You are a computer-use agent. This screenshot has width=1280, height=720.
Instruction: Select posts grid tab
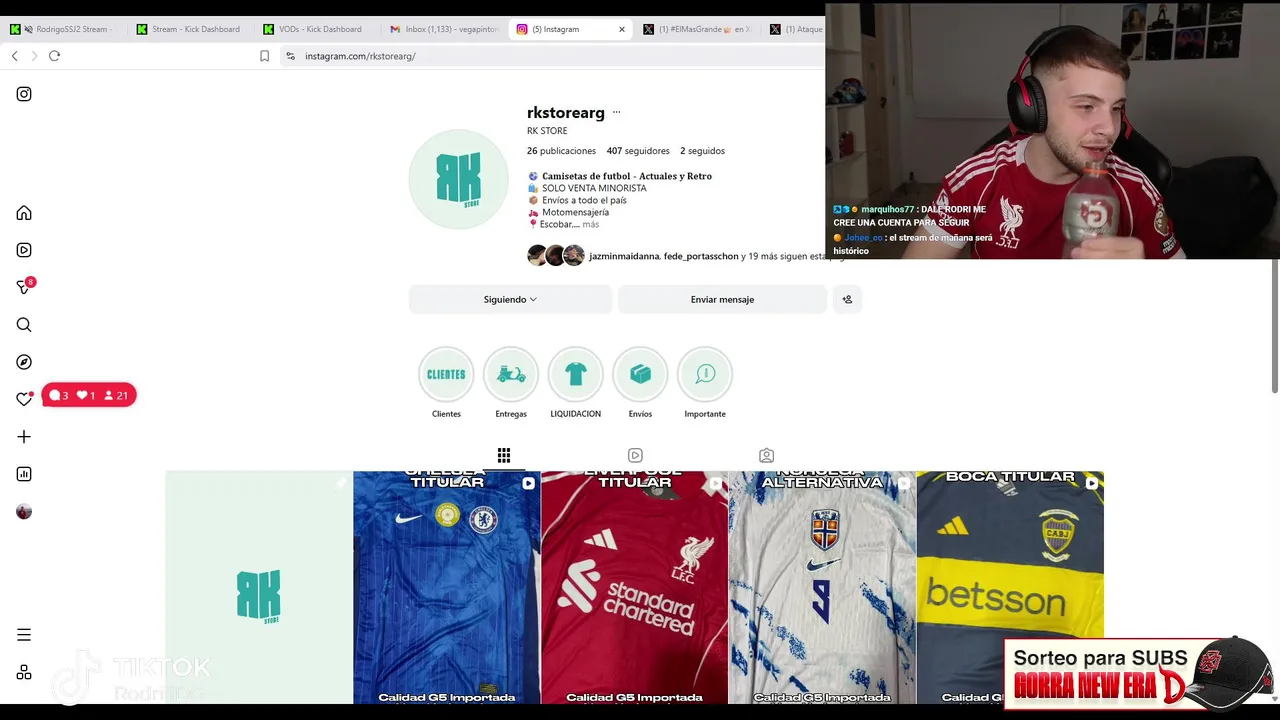[504, 456]
